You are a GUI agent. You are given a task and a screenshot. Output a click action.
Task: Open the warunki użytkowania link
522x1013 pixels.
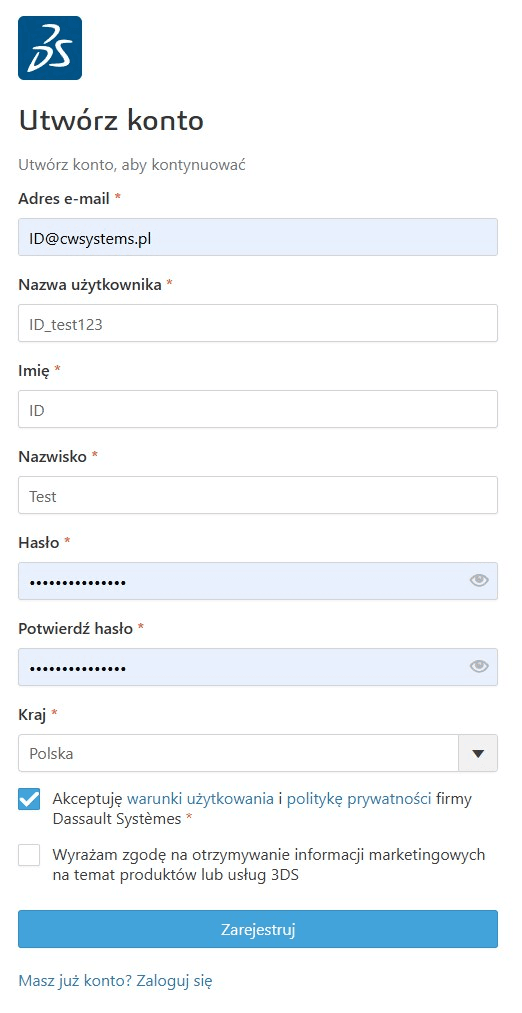click(200, 799)
